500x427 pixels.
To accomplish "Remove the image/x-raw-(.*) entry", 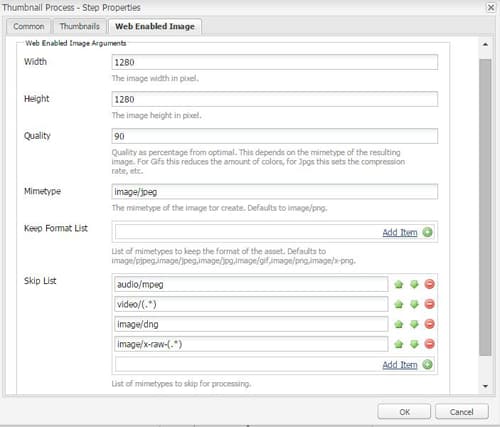I will pos(429,344).
